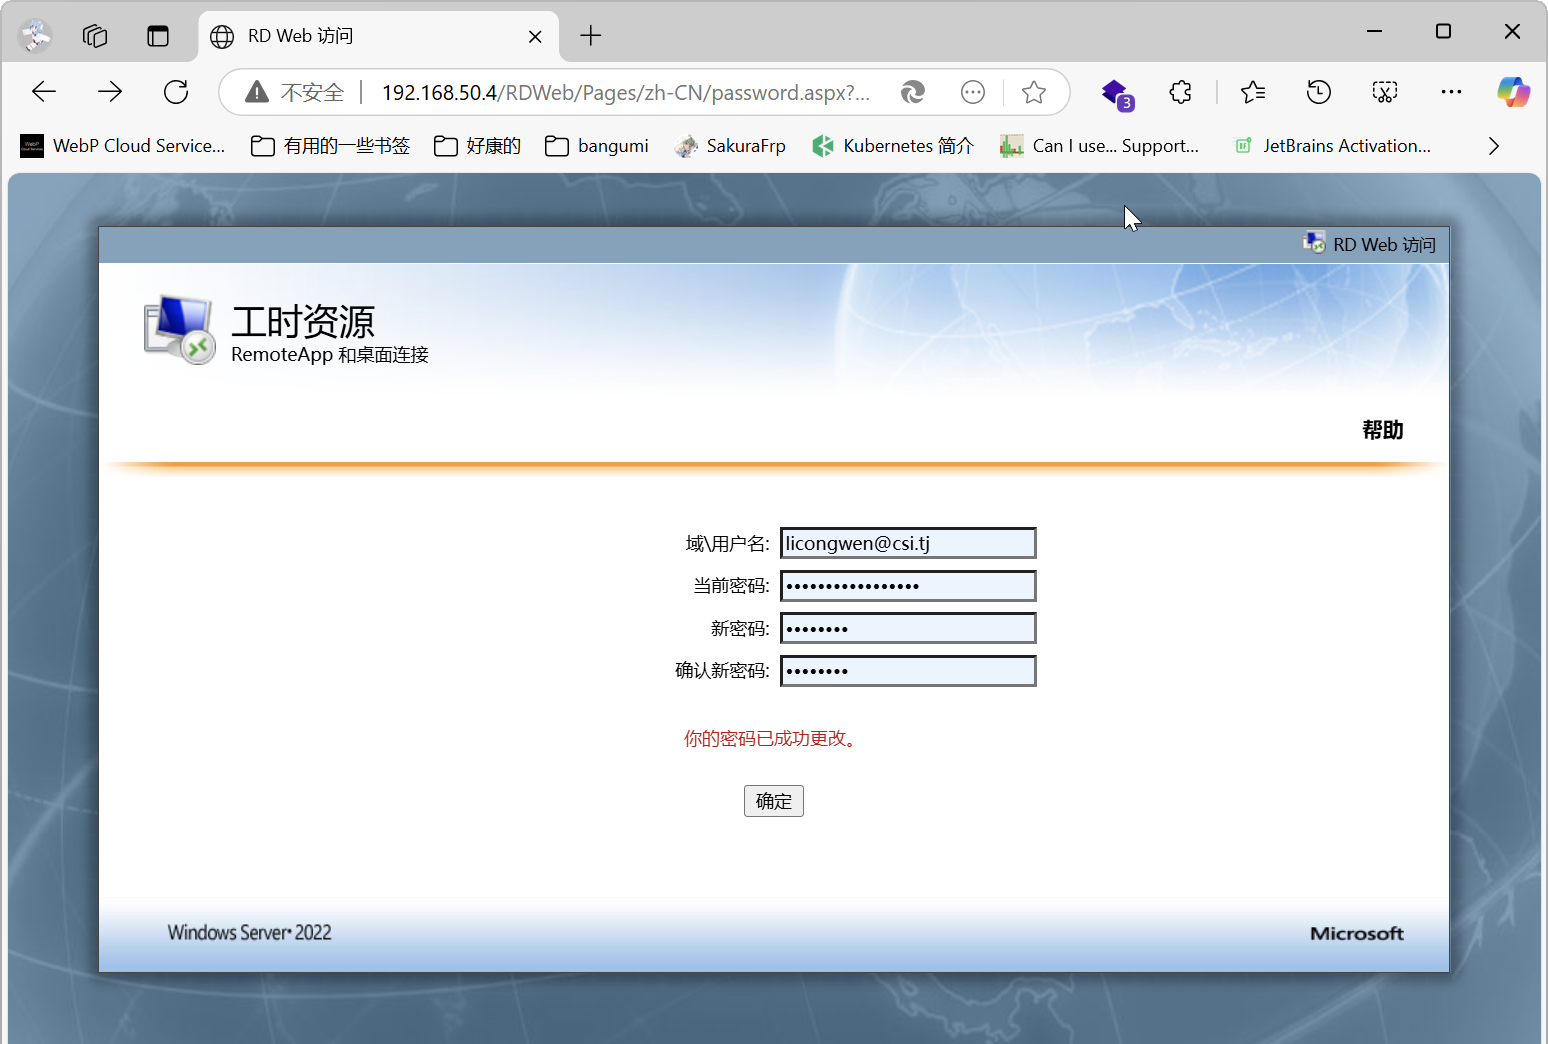Click the 新密码 password field
Screen dimensions: 1548x1044
click(x=908, y=628)
